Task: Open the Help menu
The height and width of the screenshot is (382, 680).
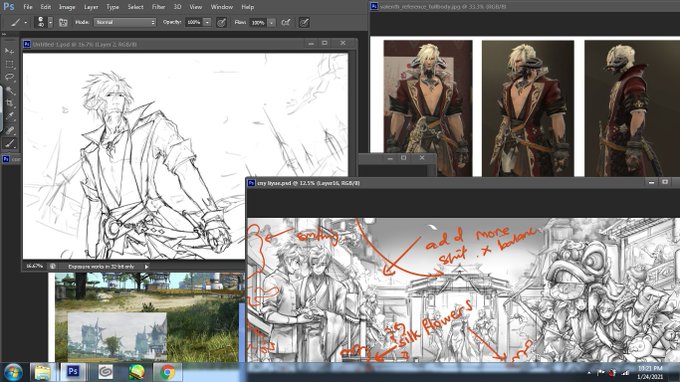Action: tap(248, 7)
